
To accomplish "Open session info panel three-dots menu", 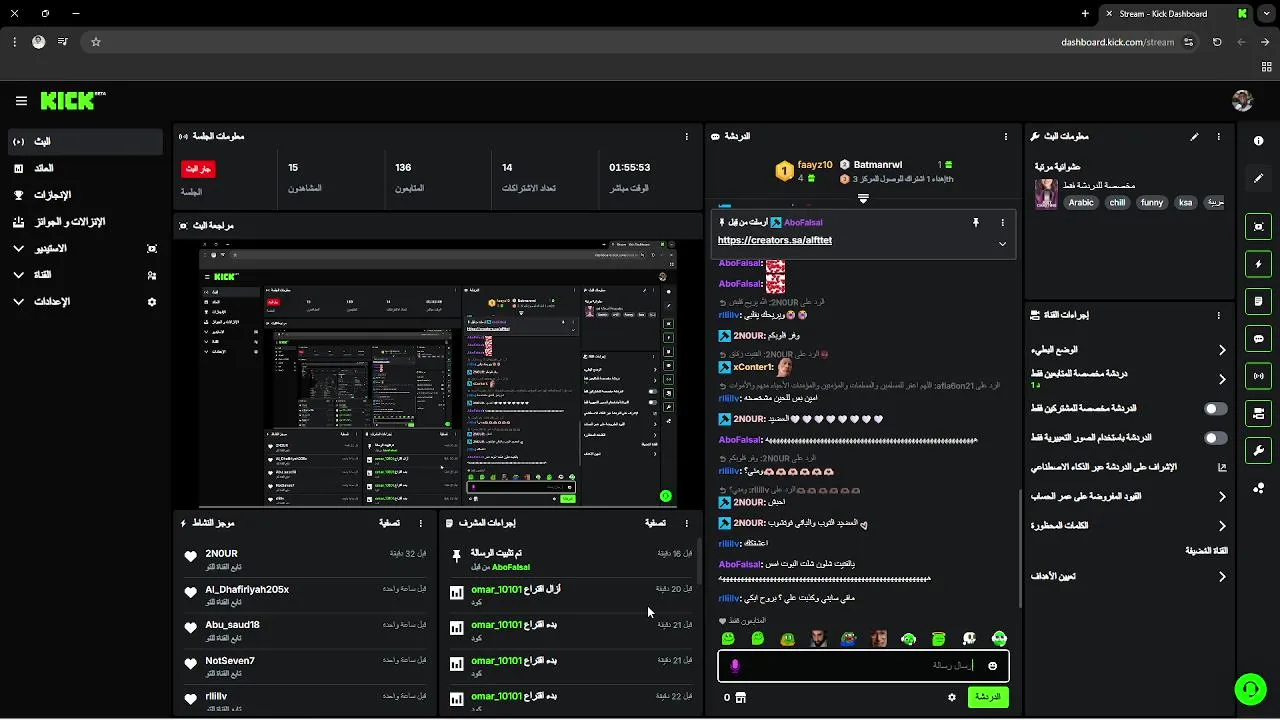I will [686, 136].
